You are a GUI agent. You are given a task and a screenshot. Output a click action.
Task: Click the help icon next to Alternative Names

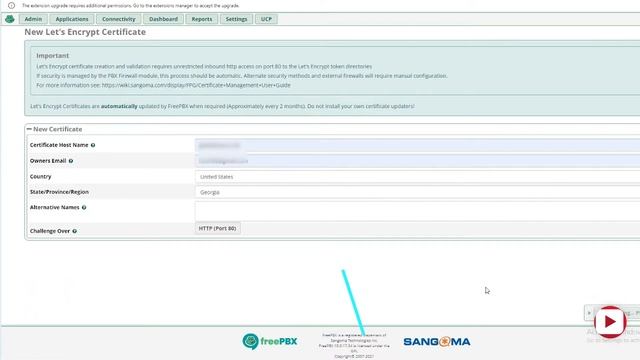pyautogui.click(x=84, y=208)
